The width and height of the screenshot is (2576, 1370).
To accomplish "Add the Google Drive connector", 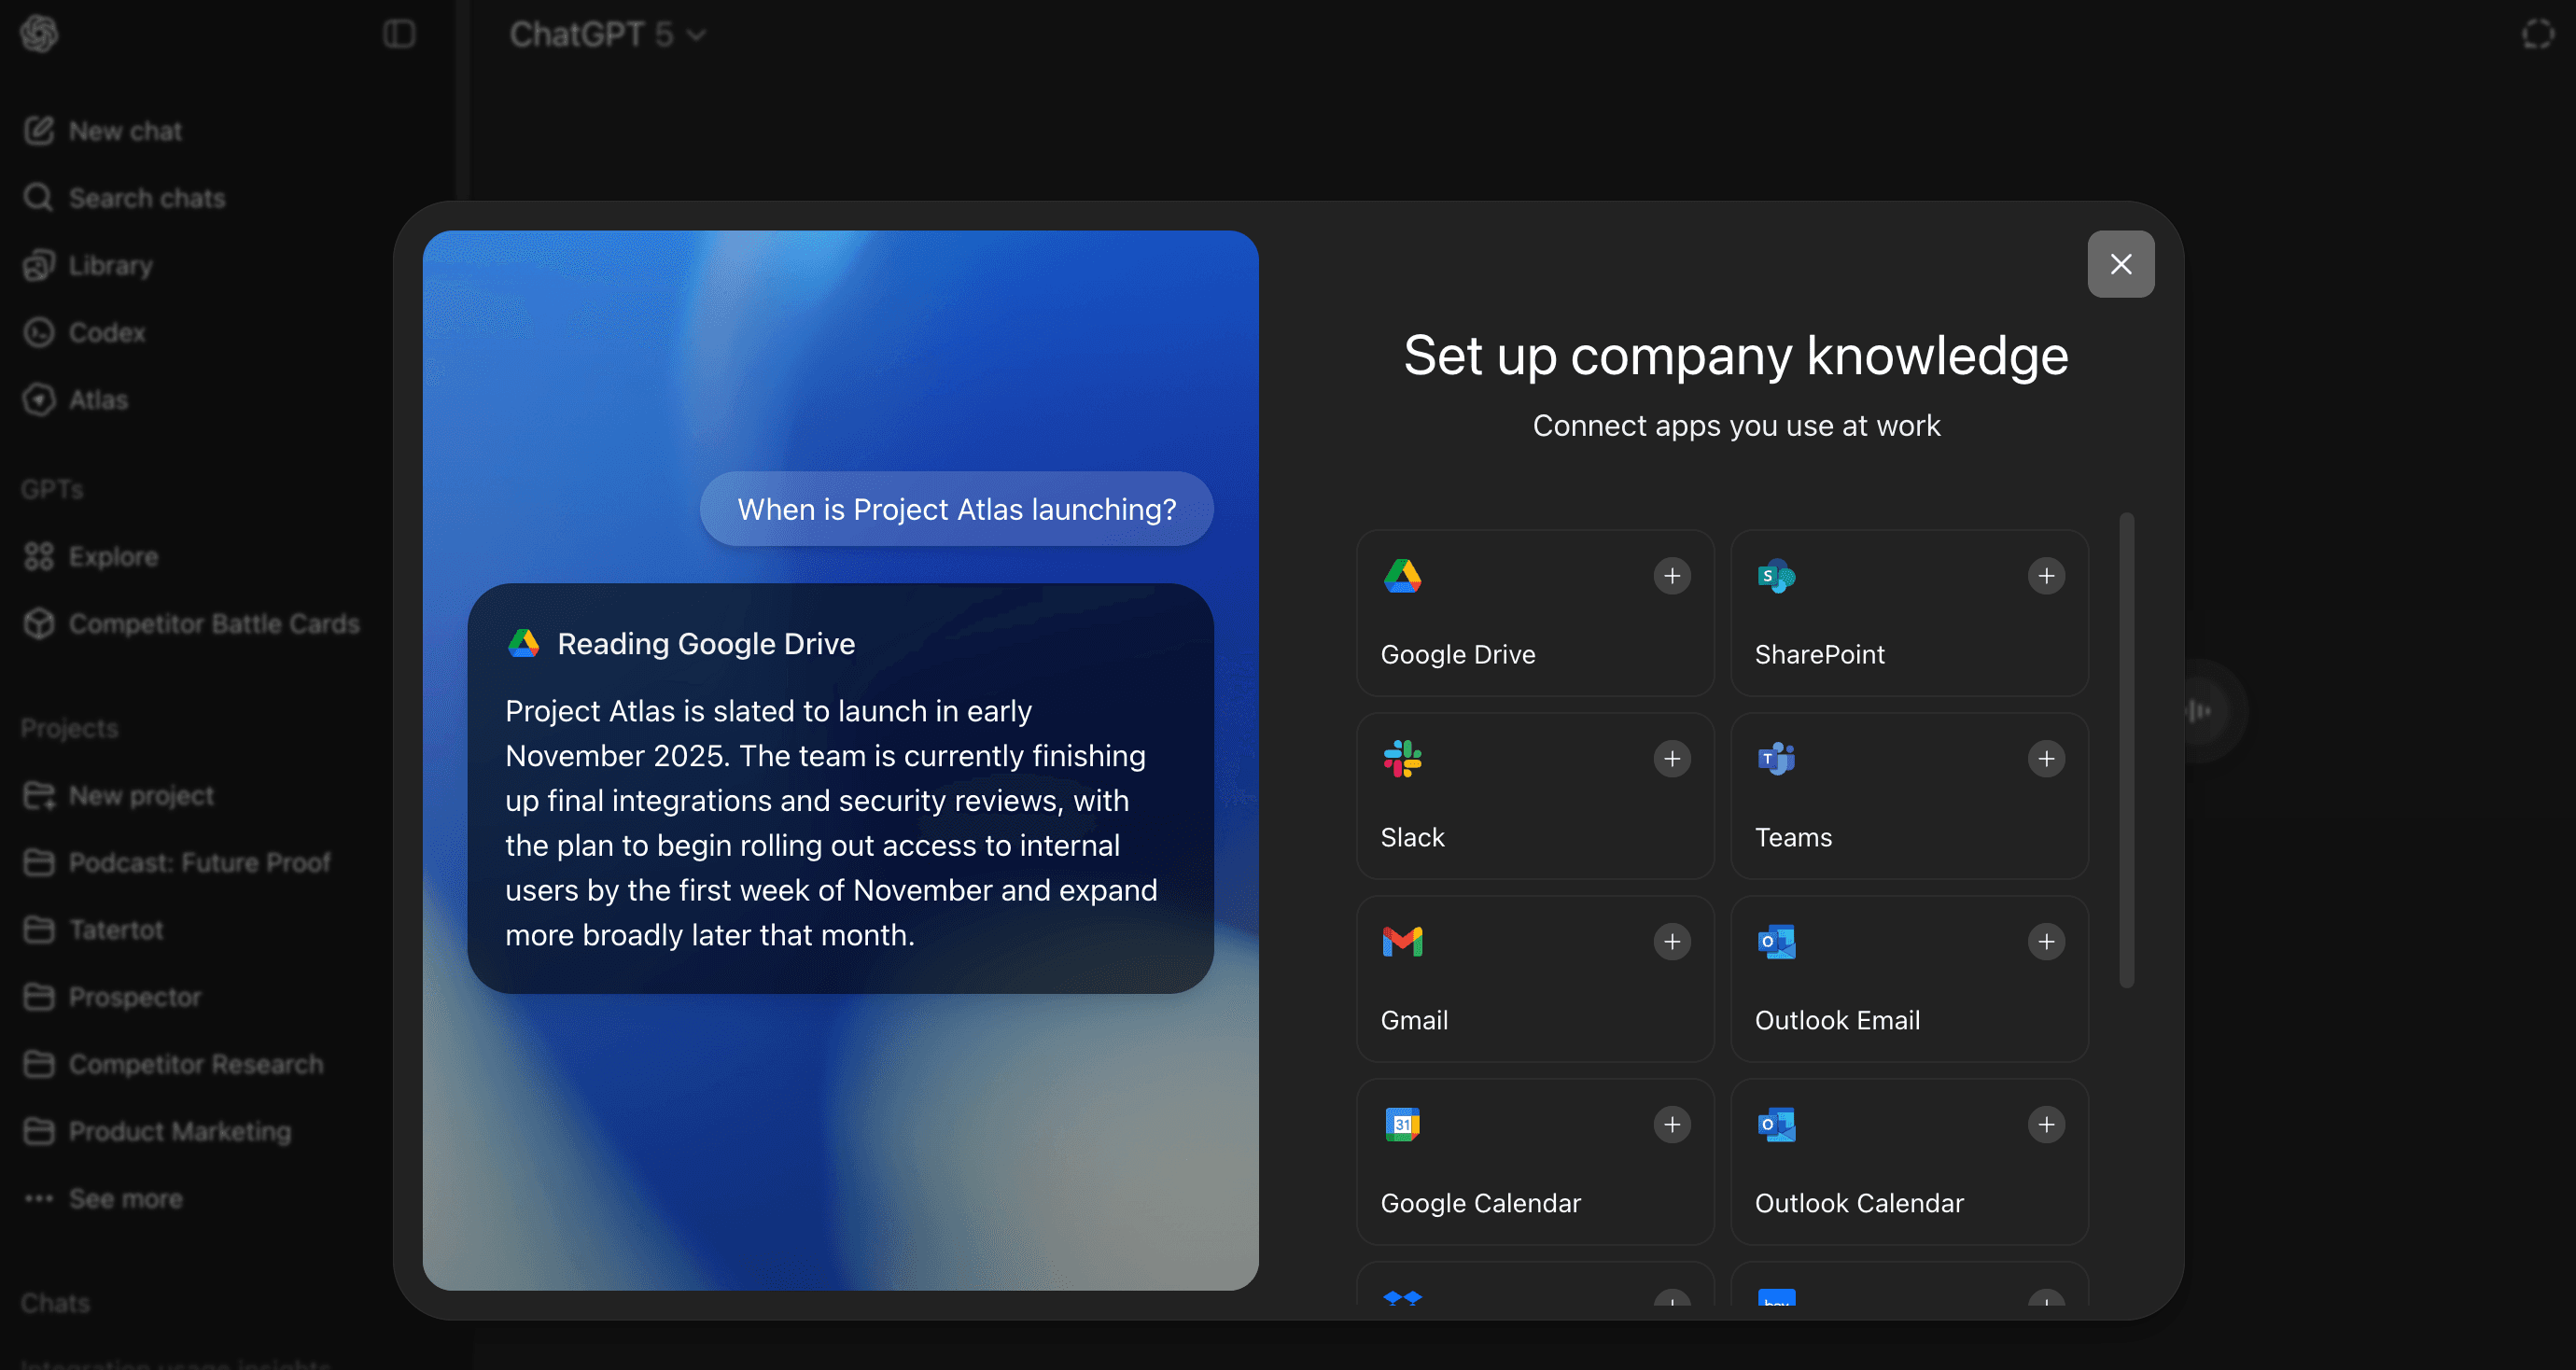I will point(1671,576).
